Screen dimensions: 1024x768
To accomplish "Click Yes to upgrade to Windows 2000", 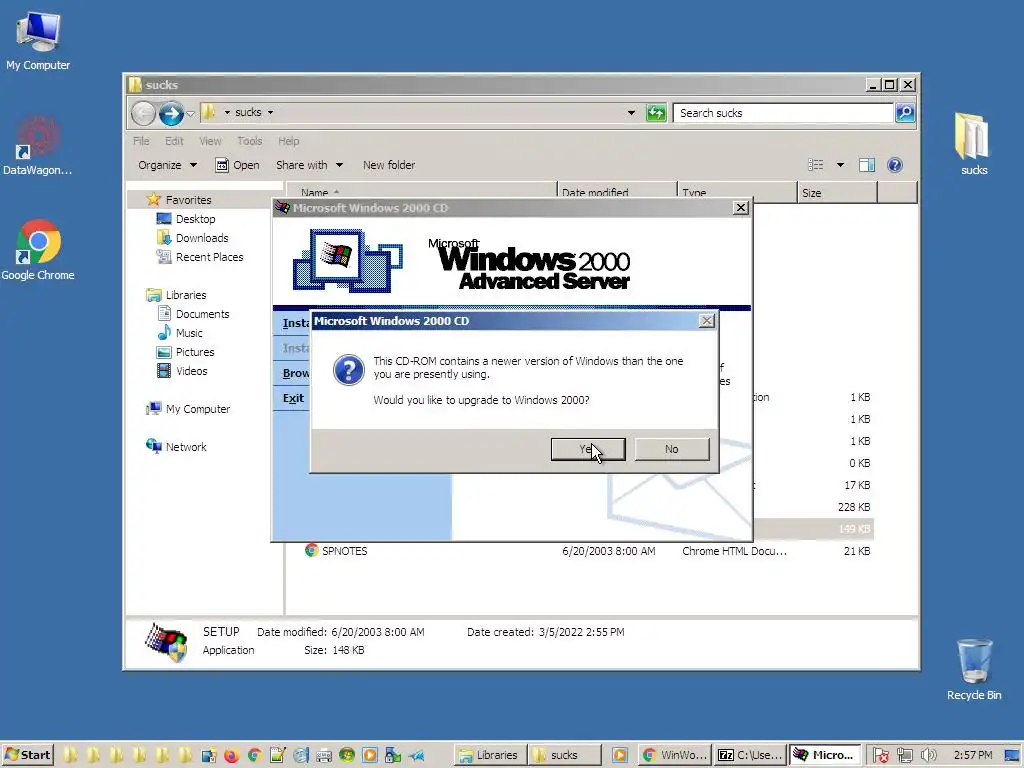I will pyautogui.click(x=588, y=449).
